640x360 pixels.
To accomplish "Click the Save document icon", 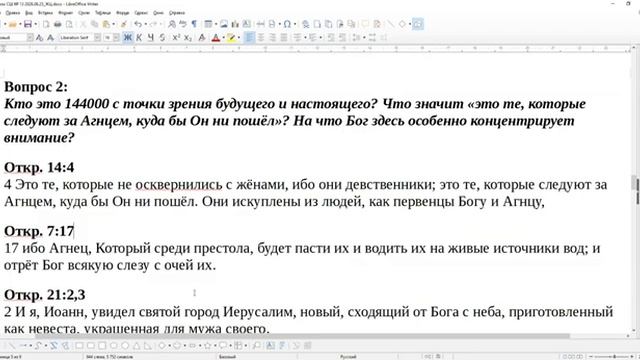I will pos(28,24).
